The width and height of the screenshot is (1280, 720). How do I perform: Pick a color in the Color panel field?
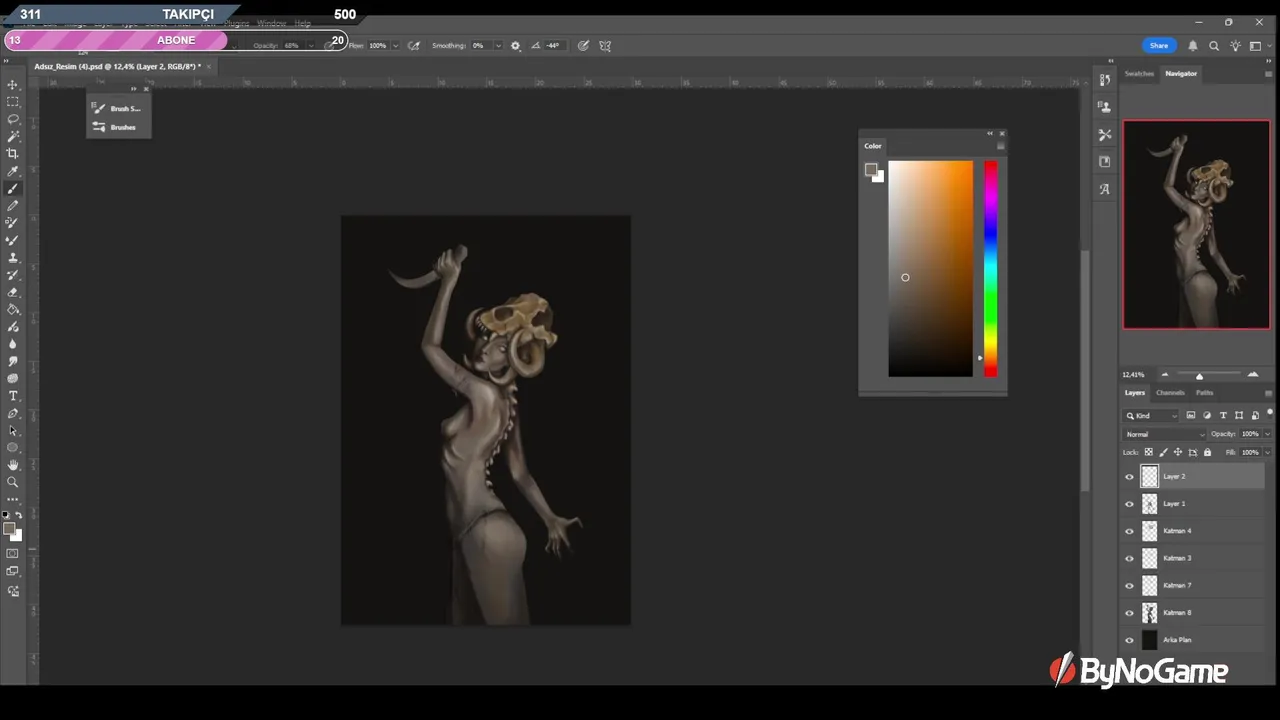point(930,268)
